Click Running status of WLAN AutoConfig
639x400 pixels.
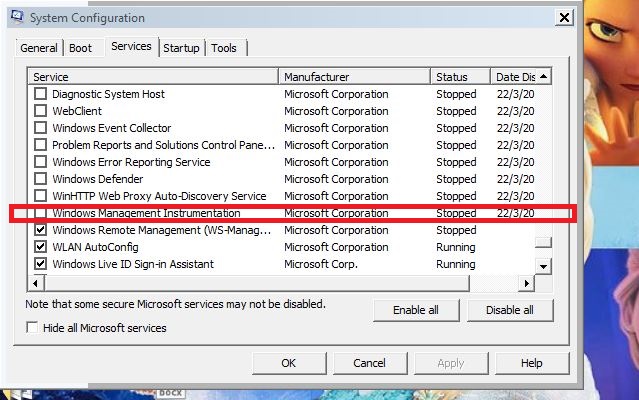[456, 247]
